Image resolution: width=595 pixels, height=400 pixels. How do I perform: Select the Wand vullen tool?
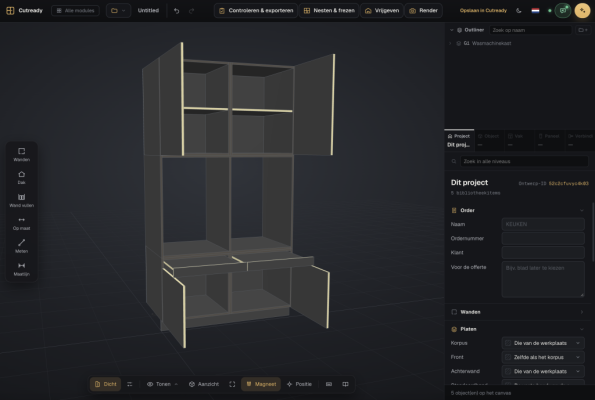pos(22,200)
